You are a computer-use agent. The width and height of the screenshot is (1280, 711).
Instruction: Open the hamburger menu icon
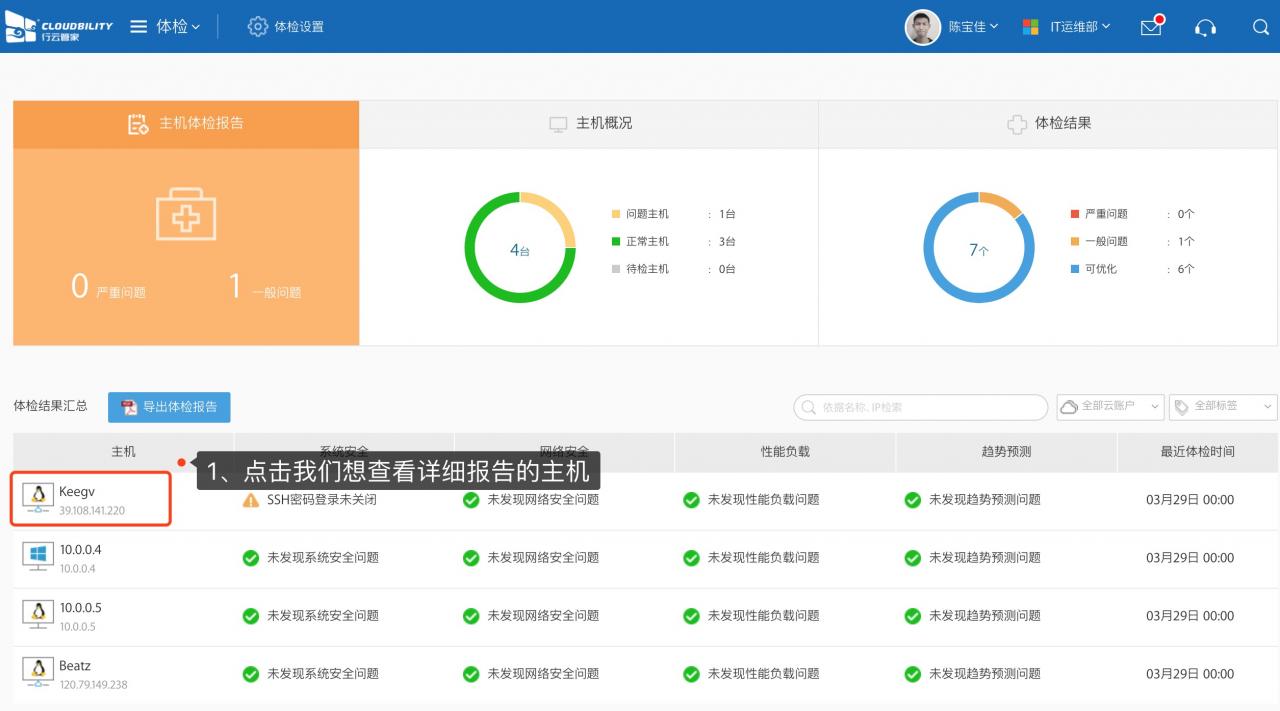click(x=139, y=27)
